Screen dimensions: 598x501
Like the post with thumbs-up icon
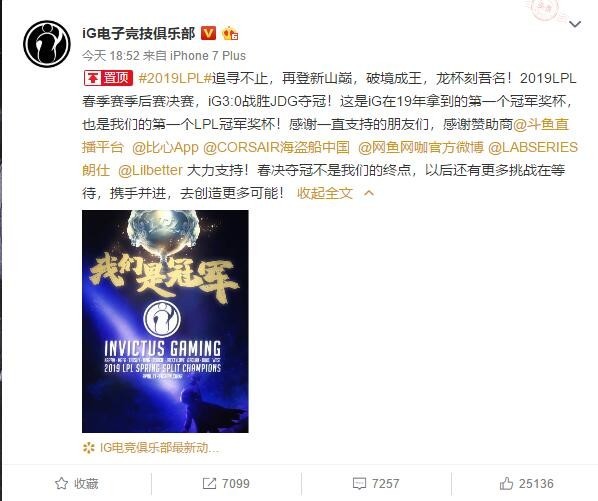[x=506, y=483]
